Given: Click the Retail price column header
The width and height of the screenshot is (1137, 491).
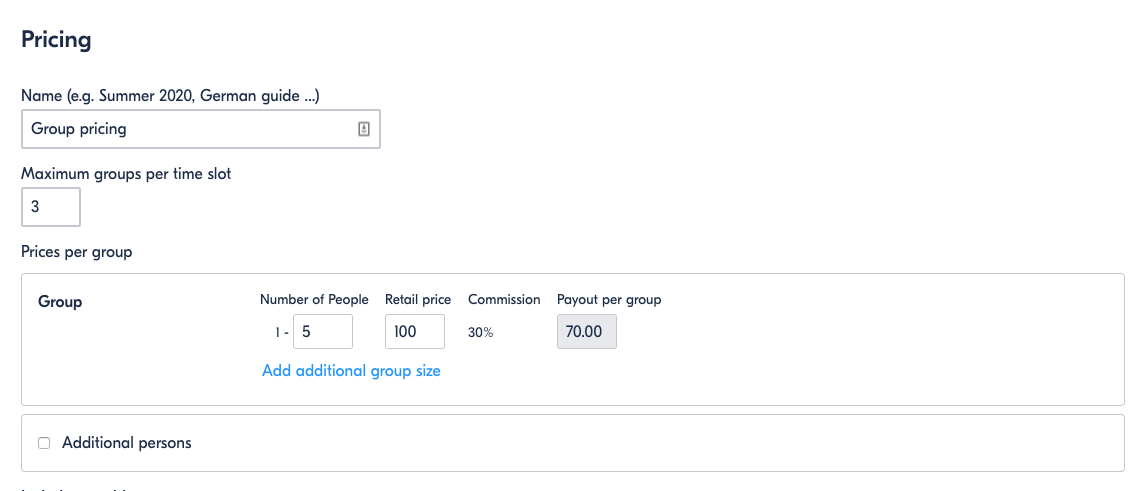Looking at the screenshot, I should pyautogui.click(x=418, y=300).
